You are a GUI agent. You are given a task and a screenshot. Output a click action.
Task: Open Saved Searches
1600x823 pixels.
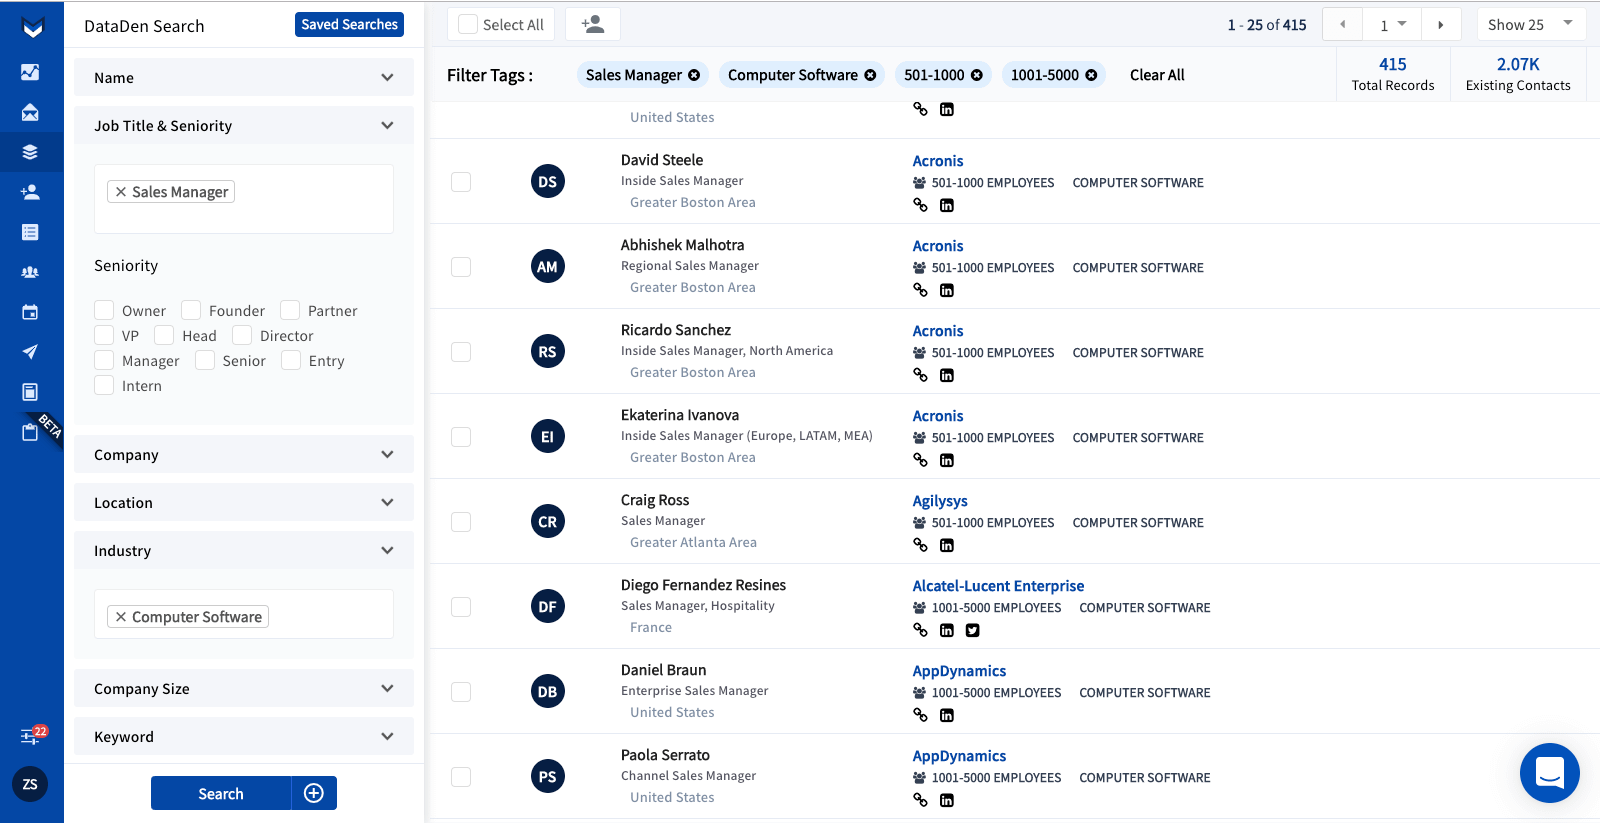click(x=349, y=24)
